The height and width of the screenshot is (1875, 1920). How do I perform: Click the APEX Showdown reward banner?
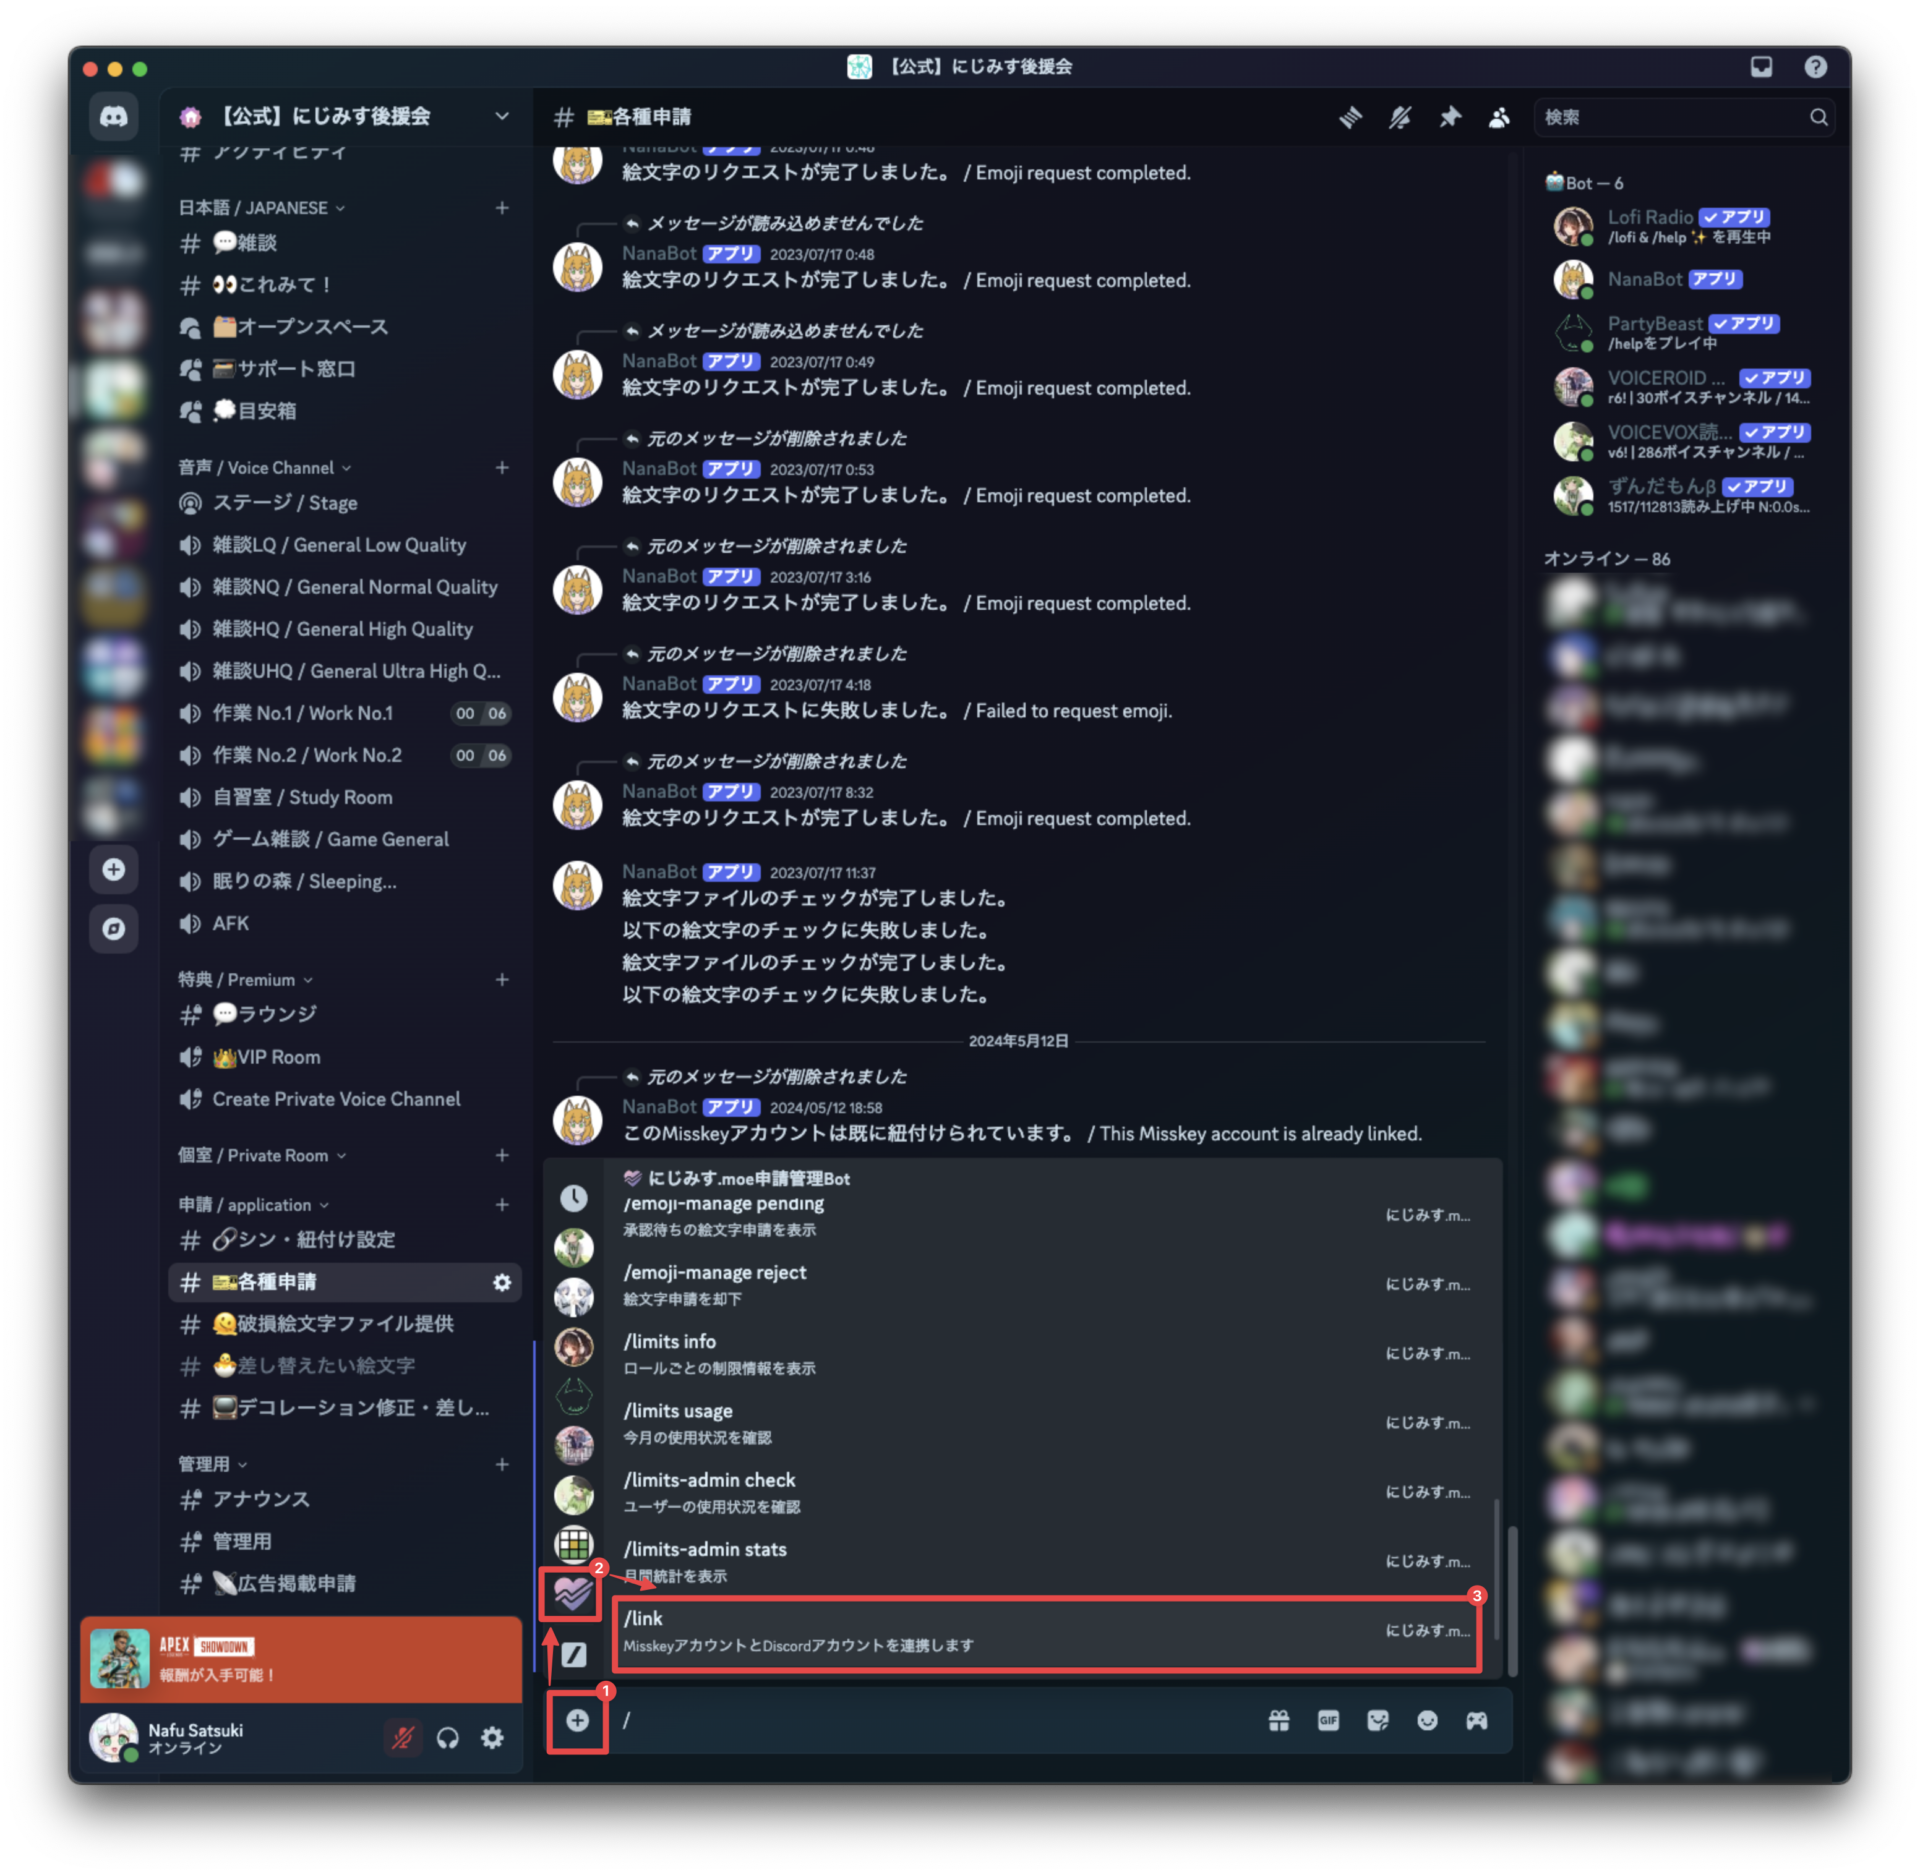(301, 1659)
